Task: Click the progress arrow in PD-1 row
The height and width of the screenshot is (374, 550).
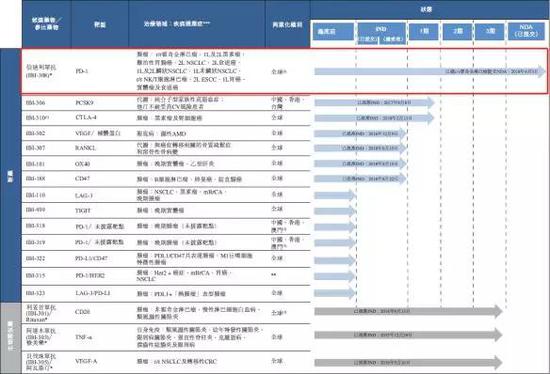Action: click(430, 71)
